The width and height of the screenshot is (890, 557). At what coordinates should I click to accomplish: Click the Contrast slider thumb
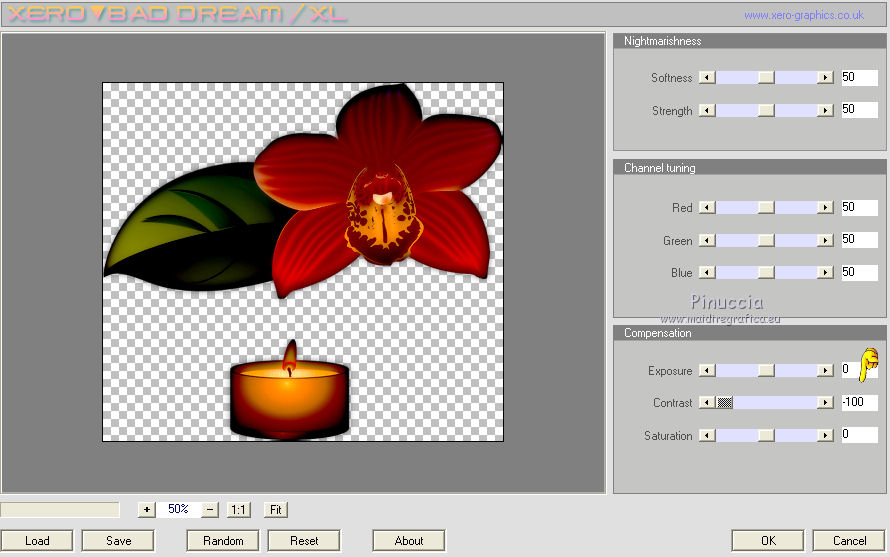[x=725, y=403]
